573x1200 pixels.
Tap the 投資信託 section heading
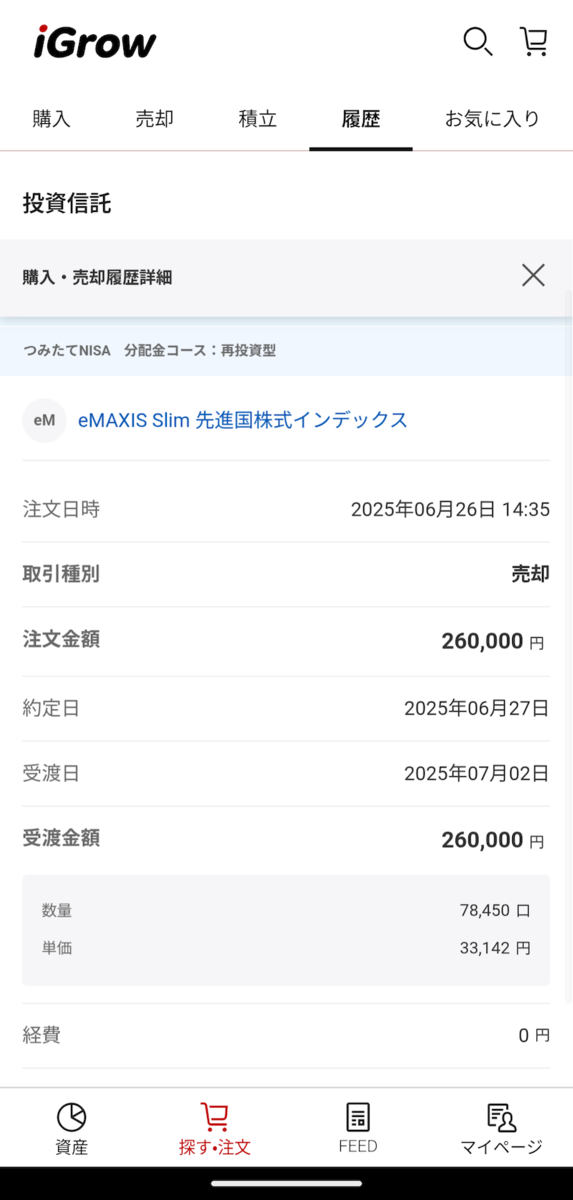[x=67, y=204]
